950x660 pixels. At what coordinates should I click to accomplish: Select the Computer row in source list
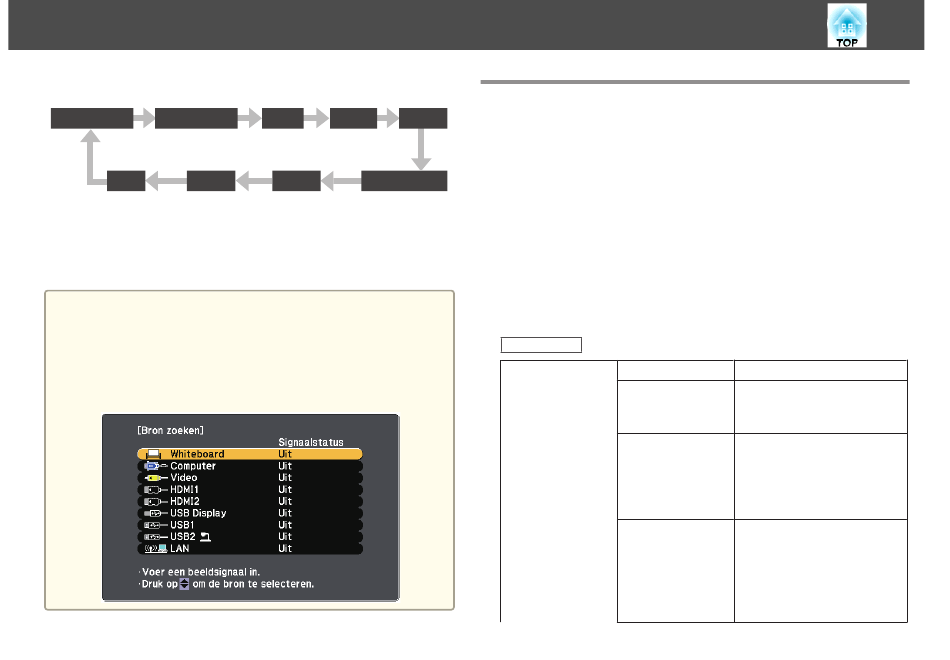(250, 466)
